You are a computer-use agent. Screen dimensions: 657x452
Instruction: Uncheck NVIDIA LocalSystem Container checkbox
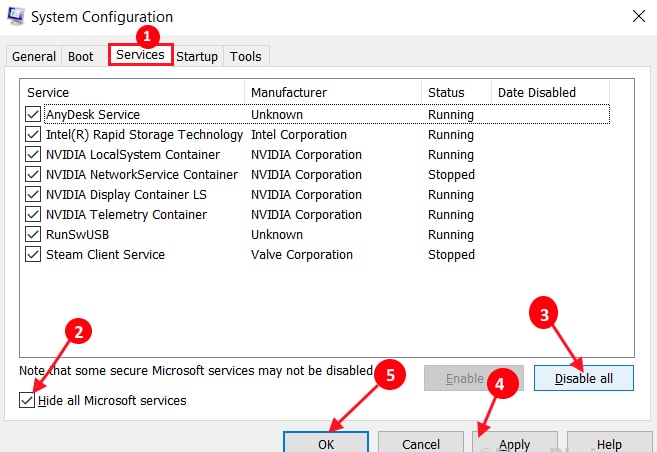[x=33, y=154]
